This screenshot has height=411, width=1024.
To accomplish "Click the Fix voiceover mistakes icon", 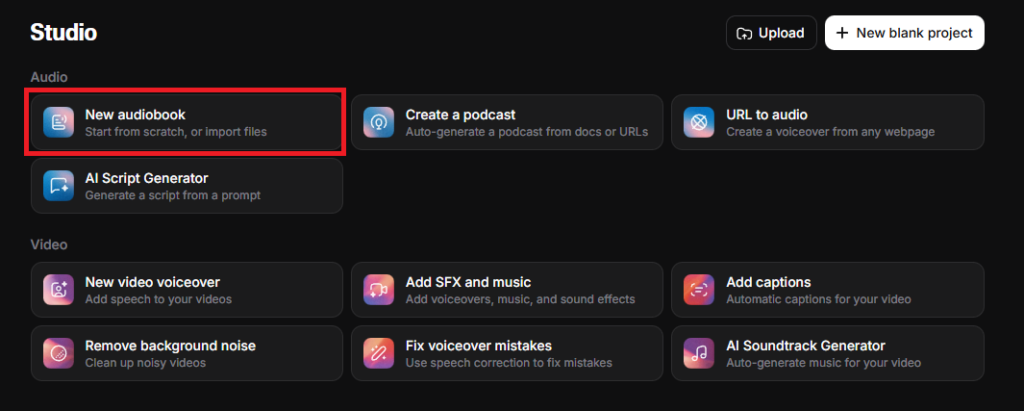I will pyautogui.click(x=379, y=353).
